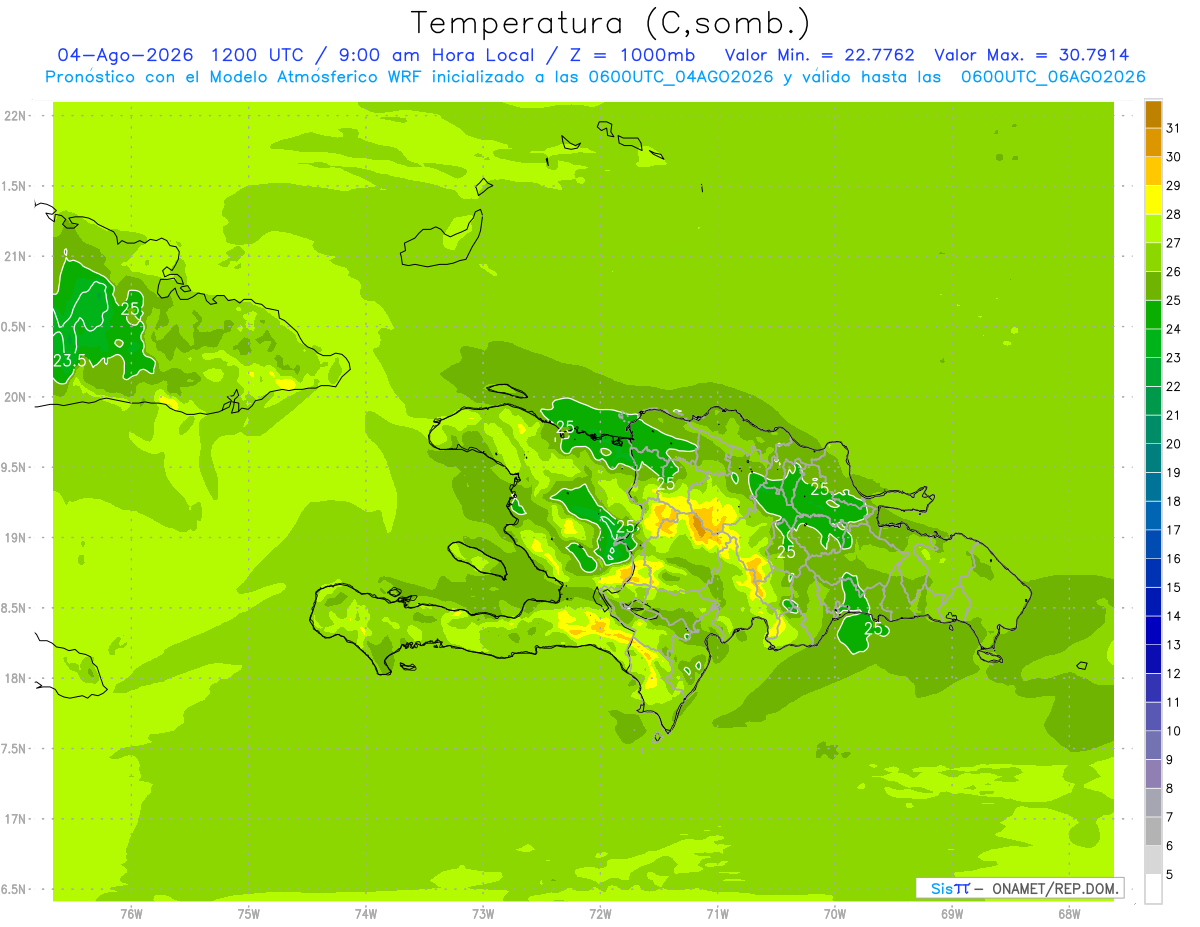
Task: Click the '76W' longitude label
Action: tap(131, 913)
